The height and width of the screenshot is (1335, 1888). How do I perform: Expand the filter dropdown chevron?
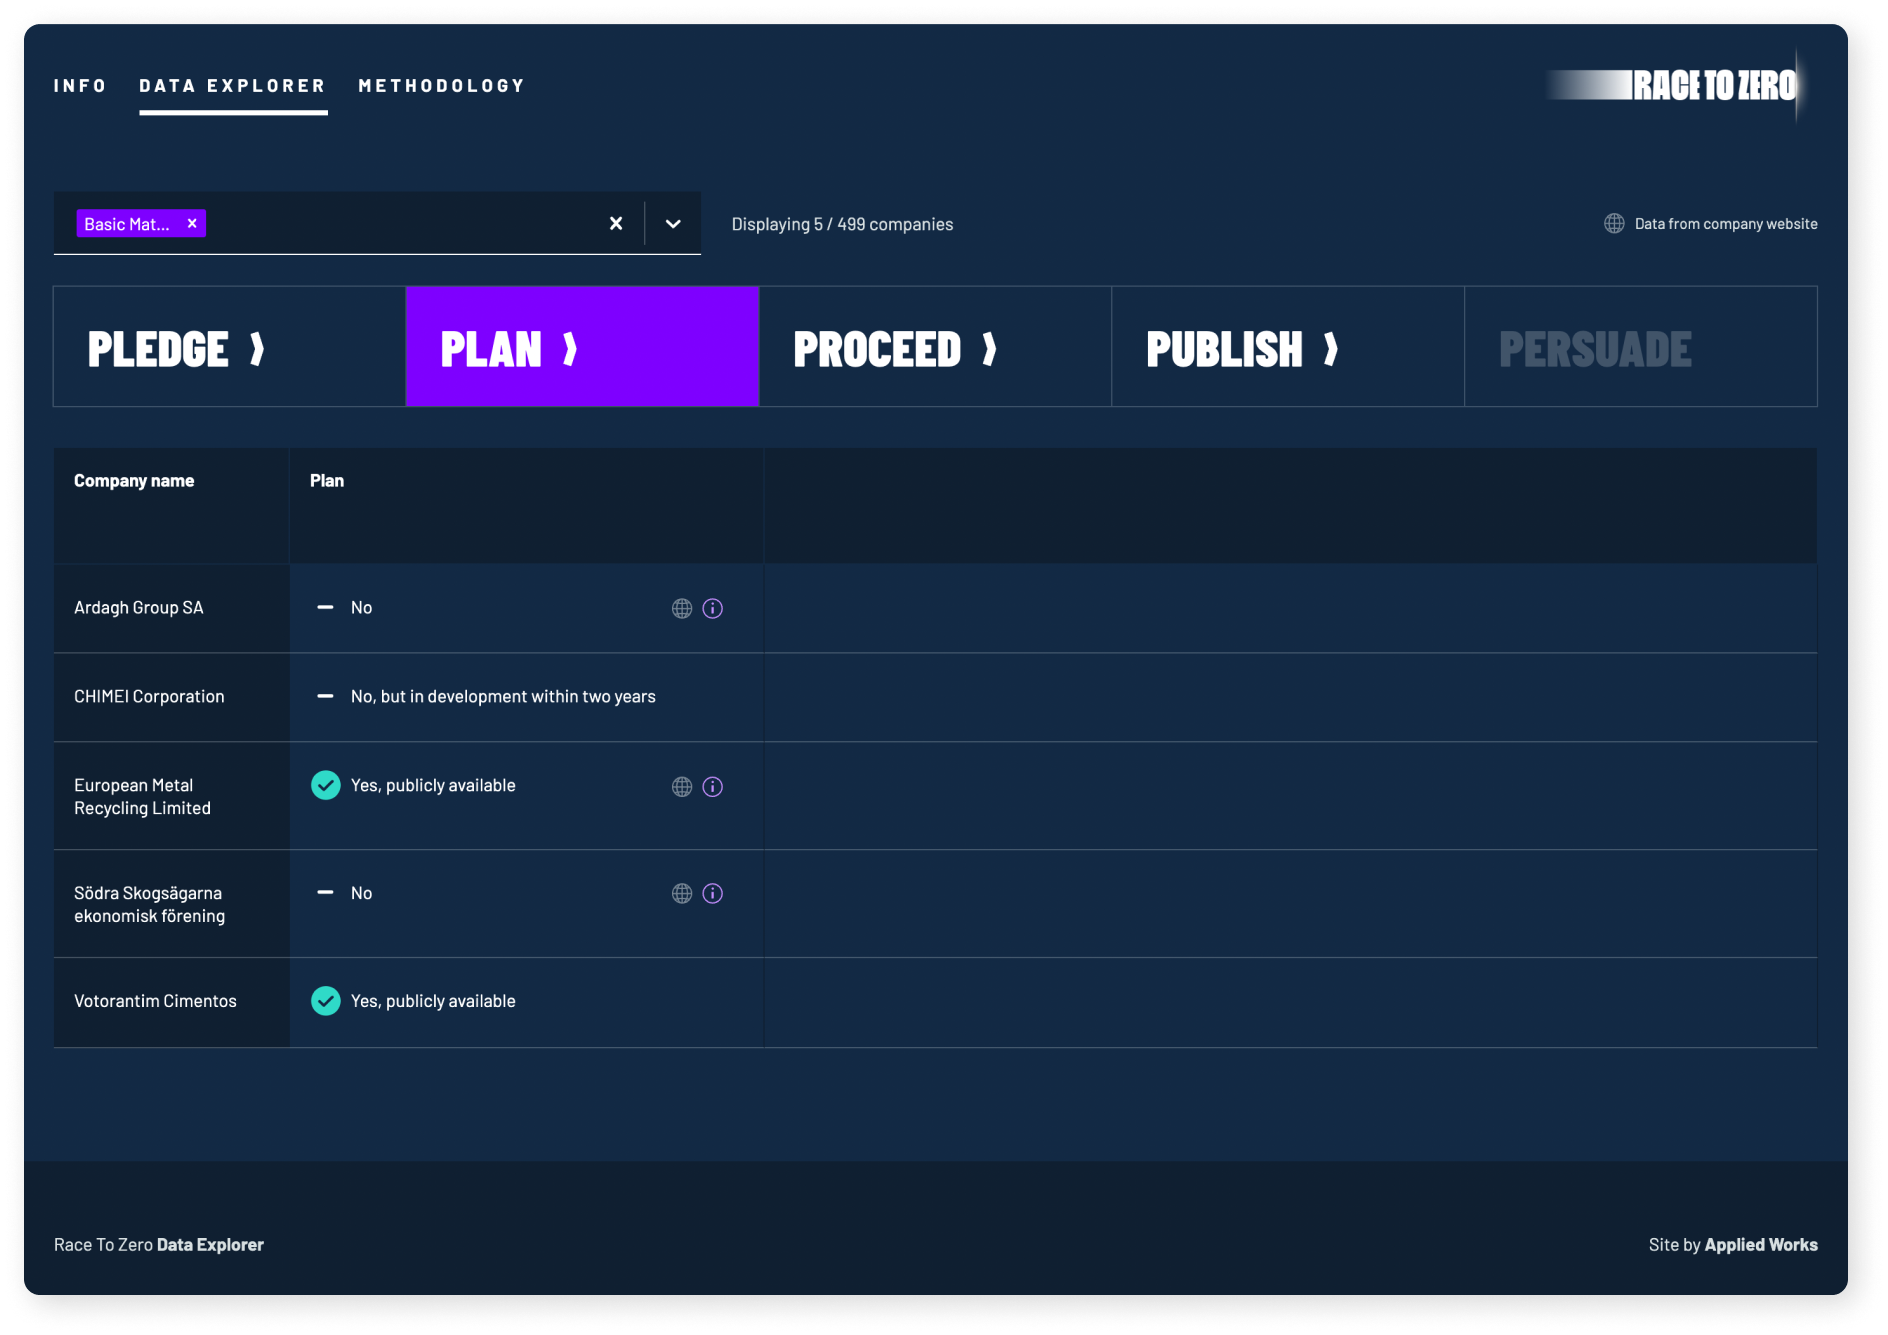tap(671, 223)
